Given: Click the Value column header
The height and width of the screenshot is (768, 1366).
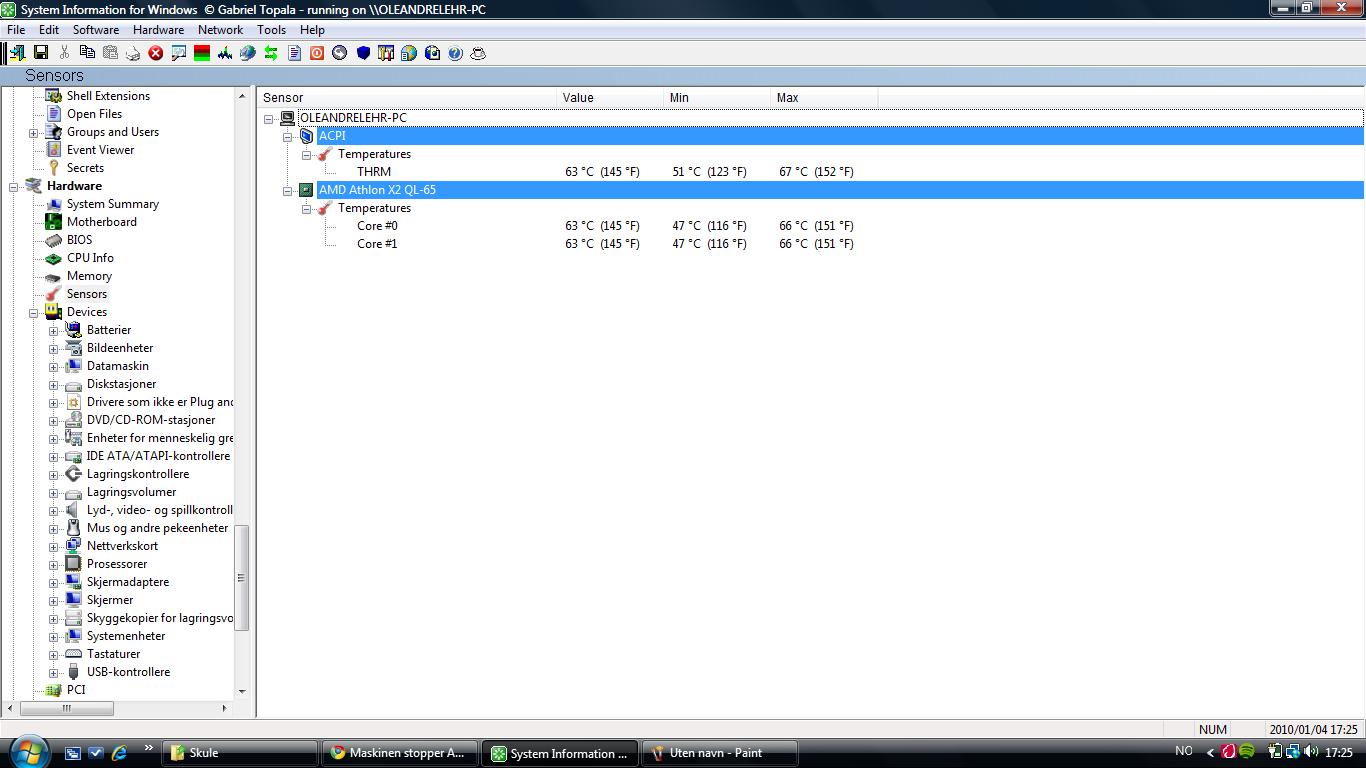Looking at the screenshot, I should click(610, 98).
